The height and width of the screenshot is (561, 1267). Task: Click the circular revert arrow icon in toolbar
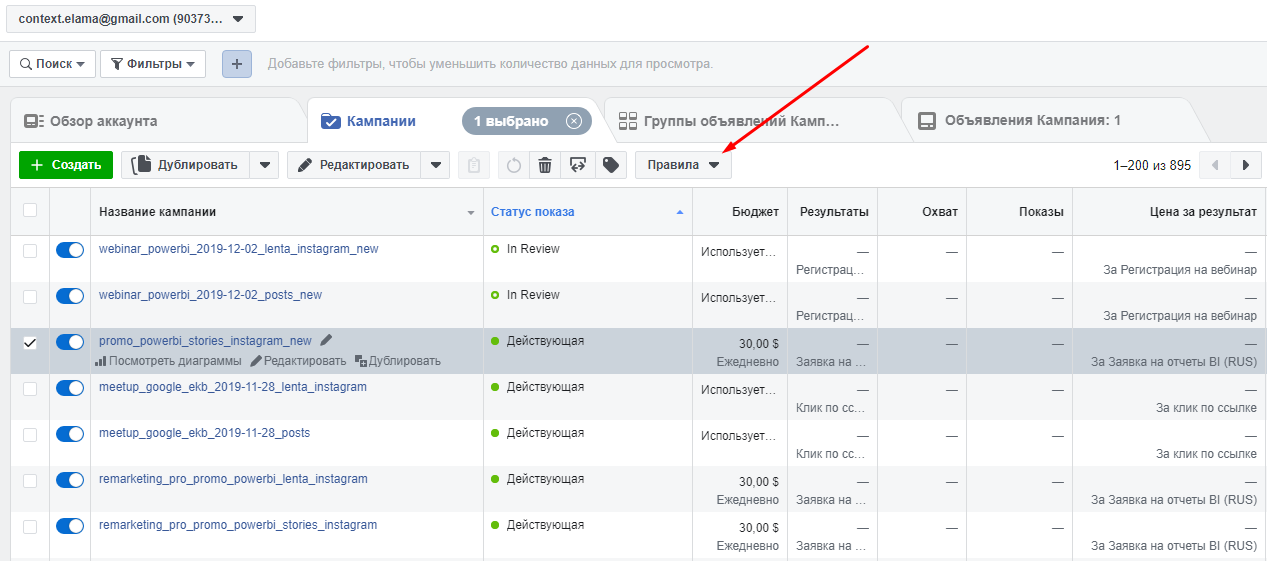coord(513,165)
